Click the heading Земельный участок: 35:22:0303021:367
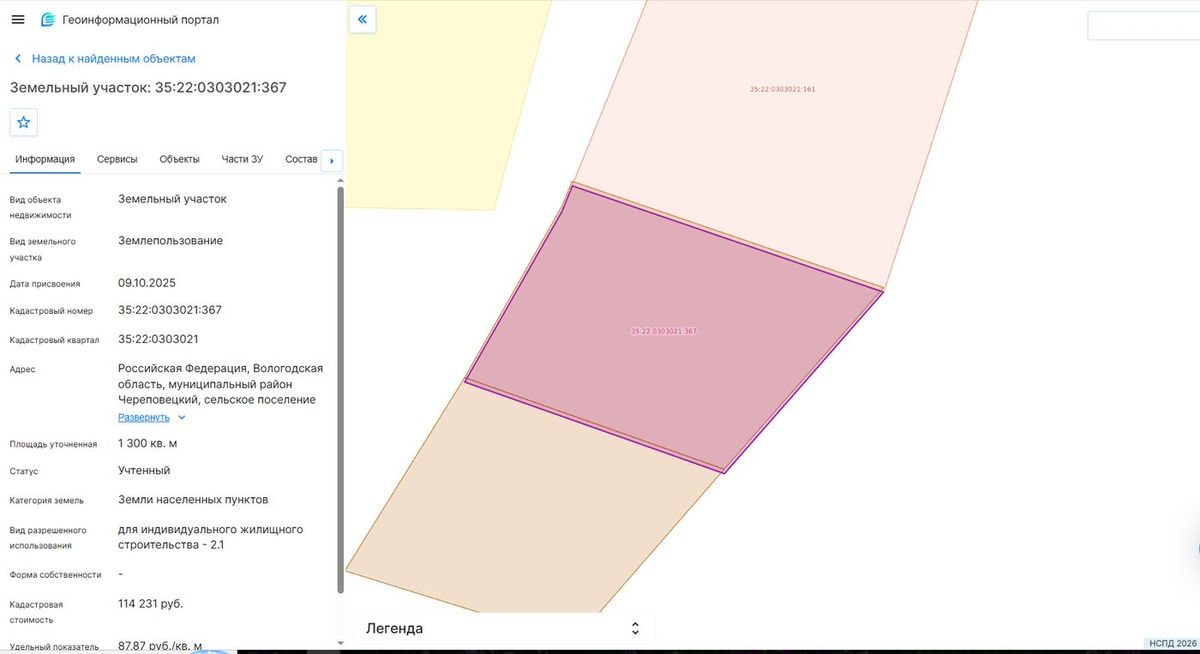The height and width of the screenshot is (654, 1200). (148, 88)
